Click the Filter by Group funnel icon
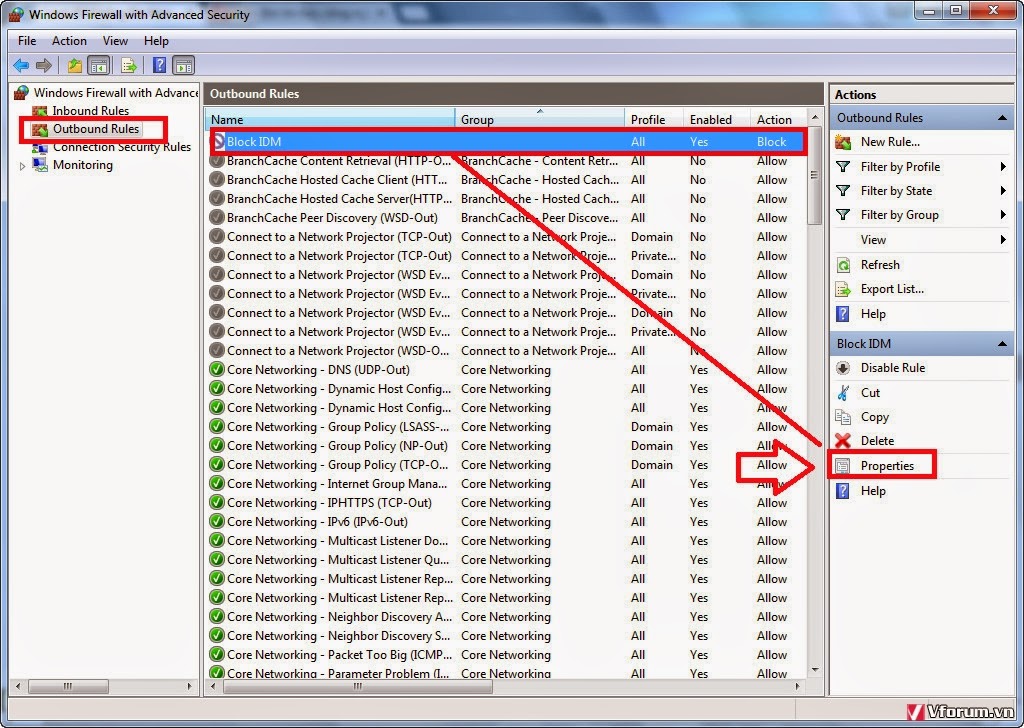Image resolution: width=1024 pixels, height=728 pixels. click(843, 215)
